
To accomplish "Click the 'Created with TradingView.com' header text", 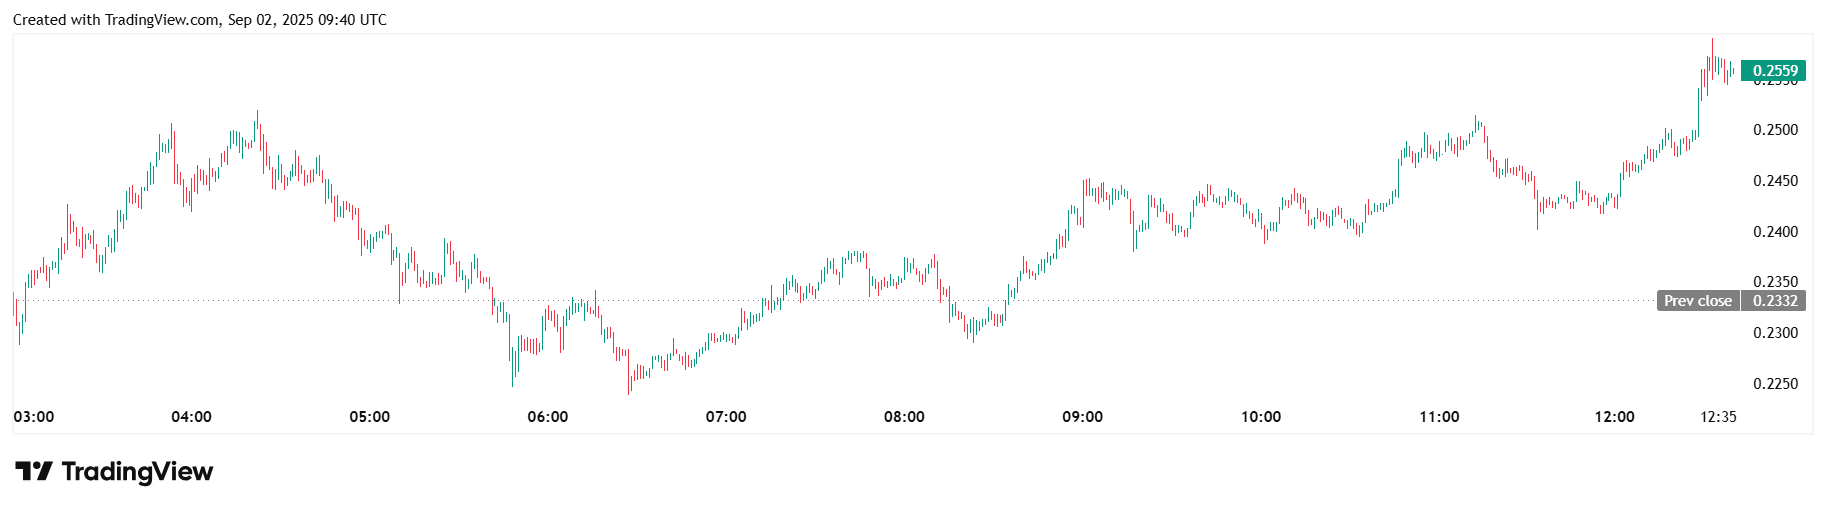I will 199,20.
